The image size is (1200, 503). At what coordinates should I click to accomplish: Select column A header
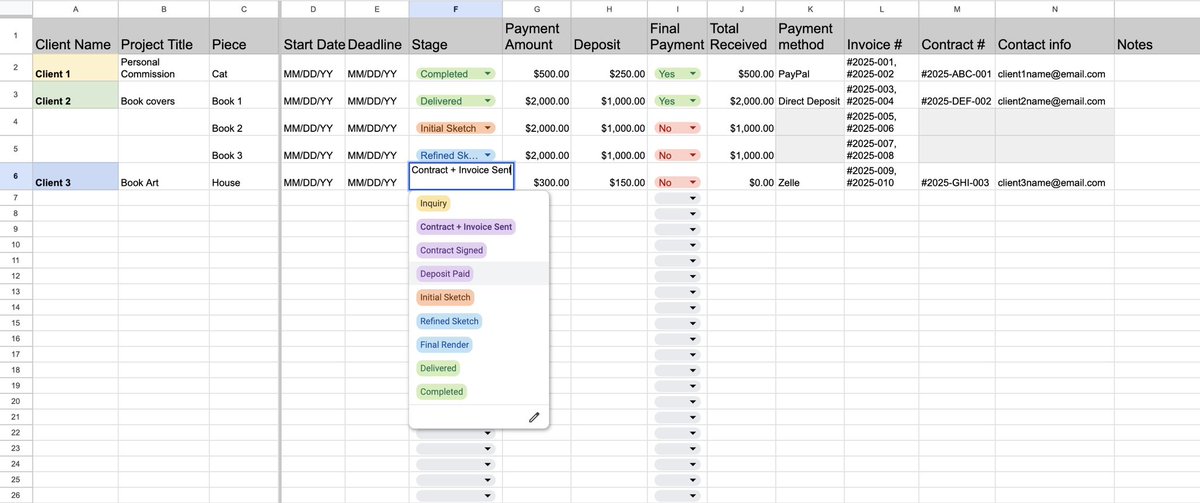point(75,8)
